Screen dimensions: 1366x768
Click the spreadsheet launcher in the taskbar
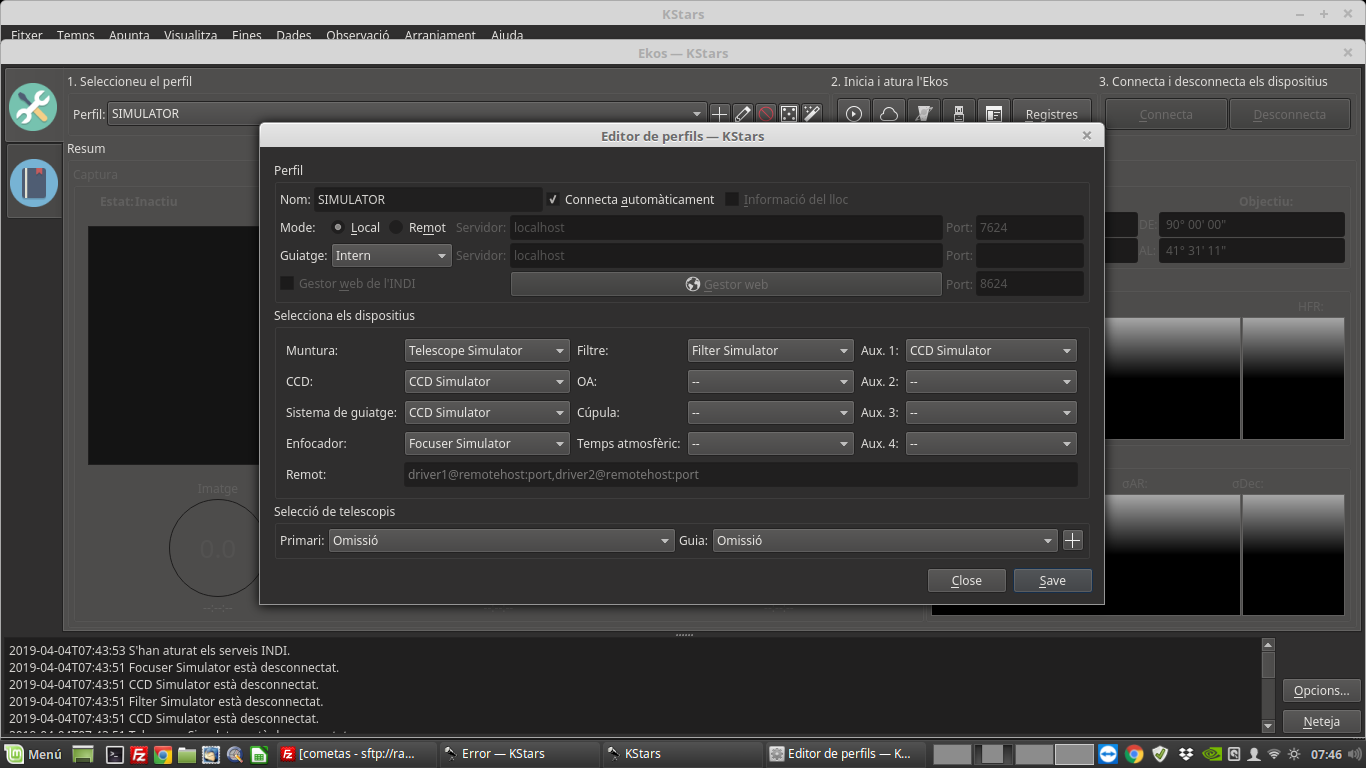pyautogui.click(x=258, y=755)
